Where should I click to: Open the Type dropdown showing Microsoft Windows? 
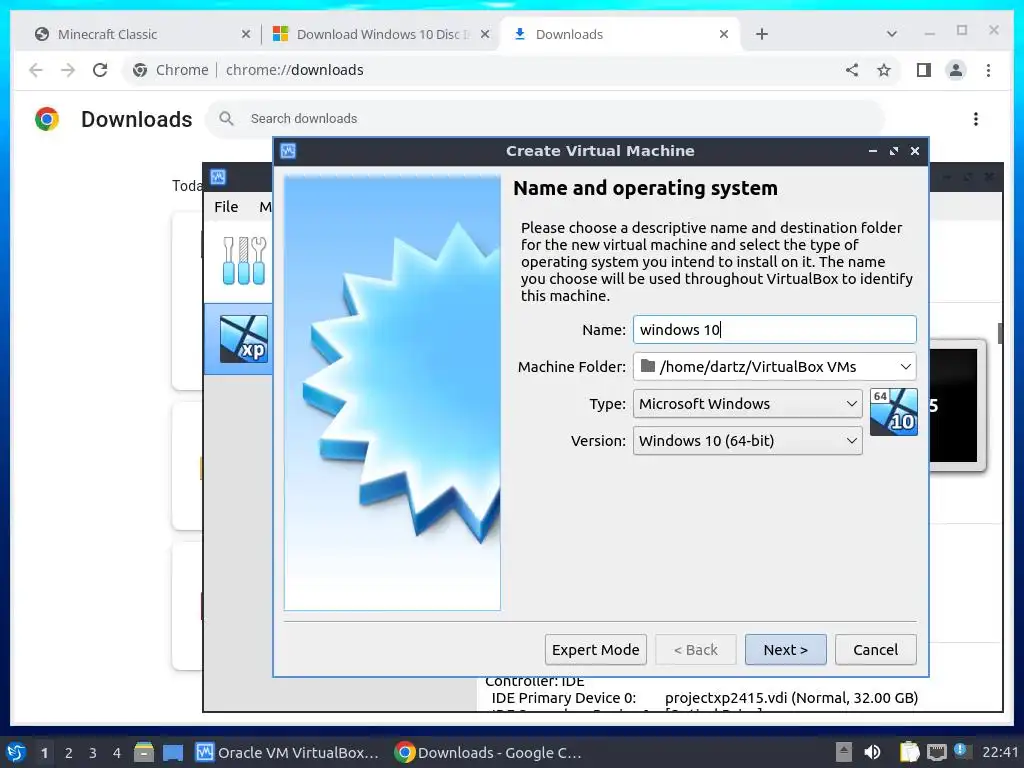click(x=748, y=404)
